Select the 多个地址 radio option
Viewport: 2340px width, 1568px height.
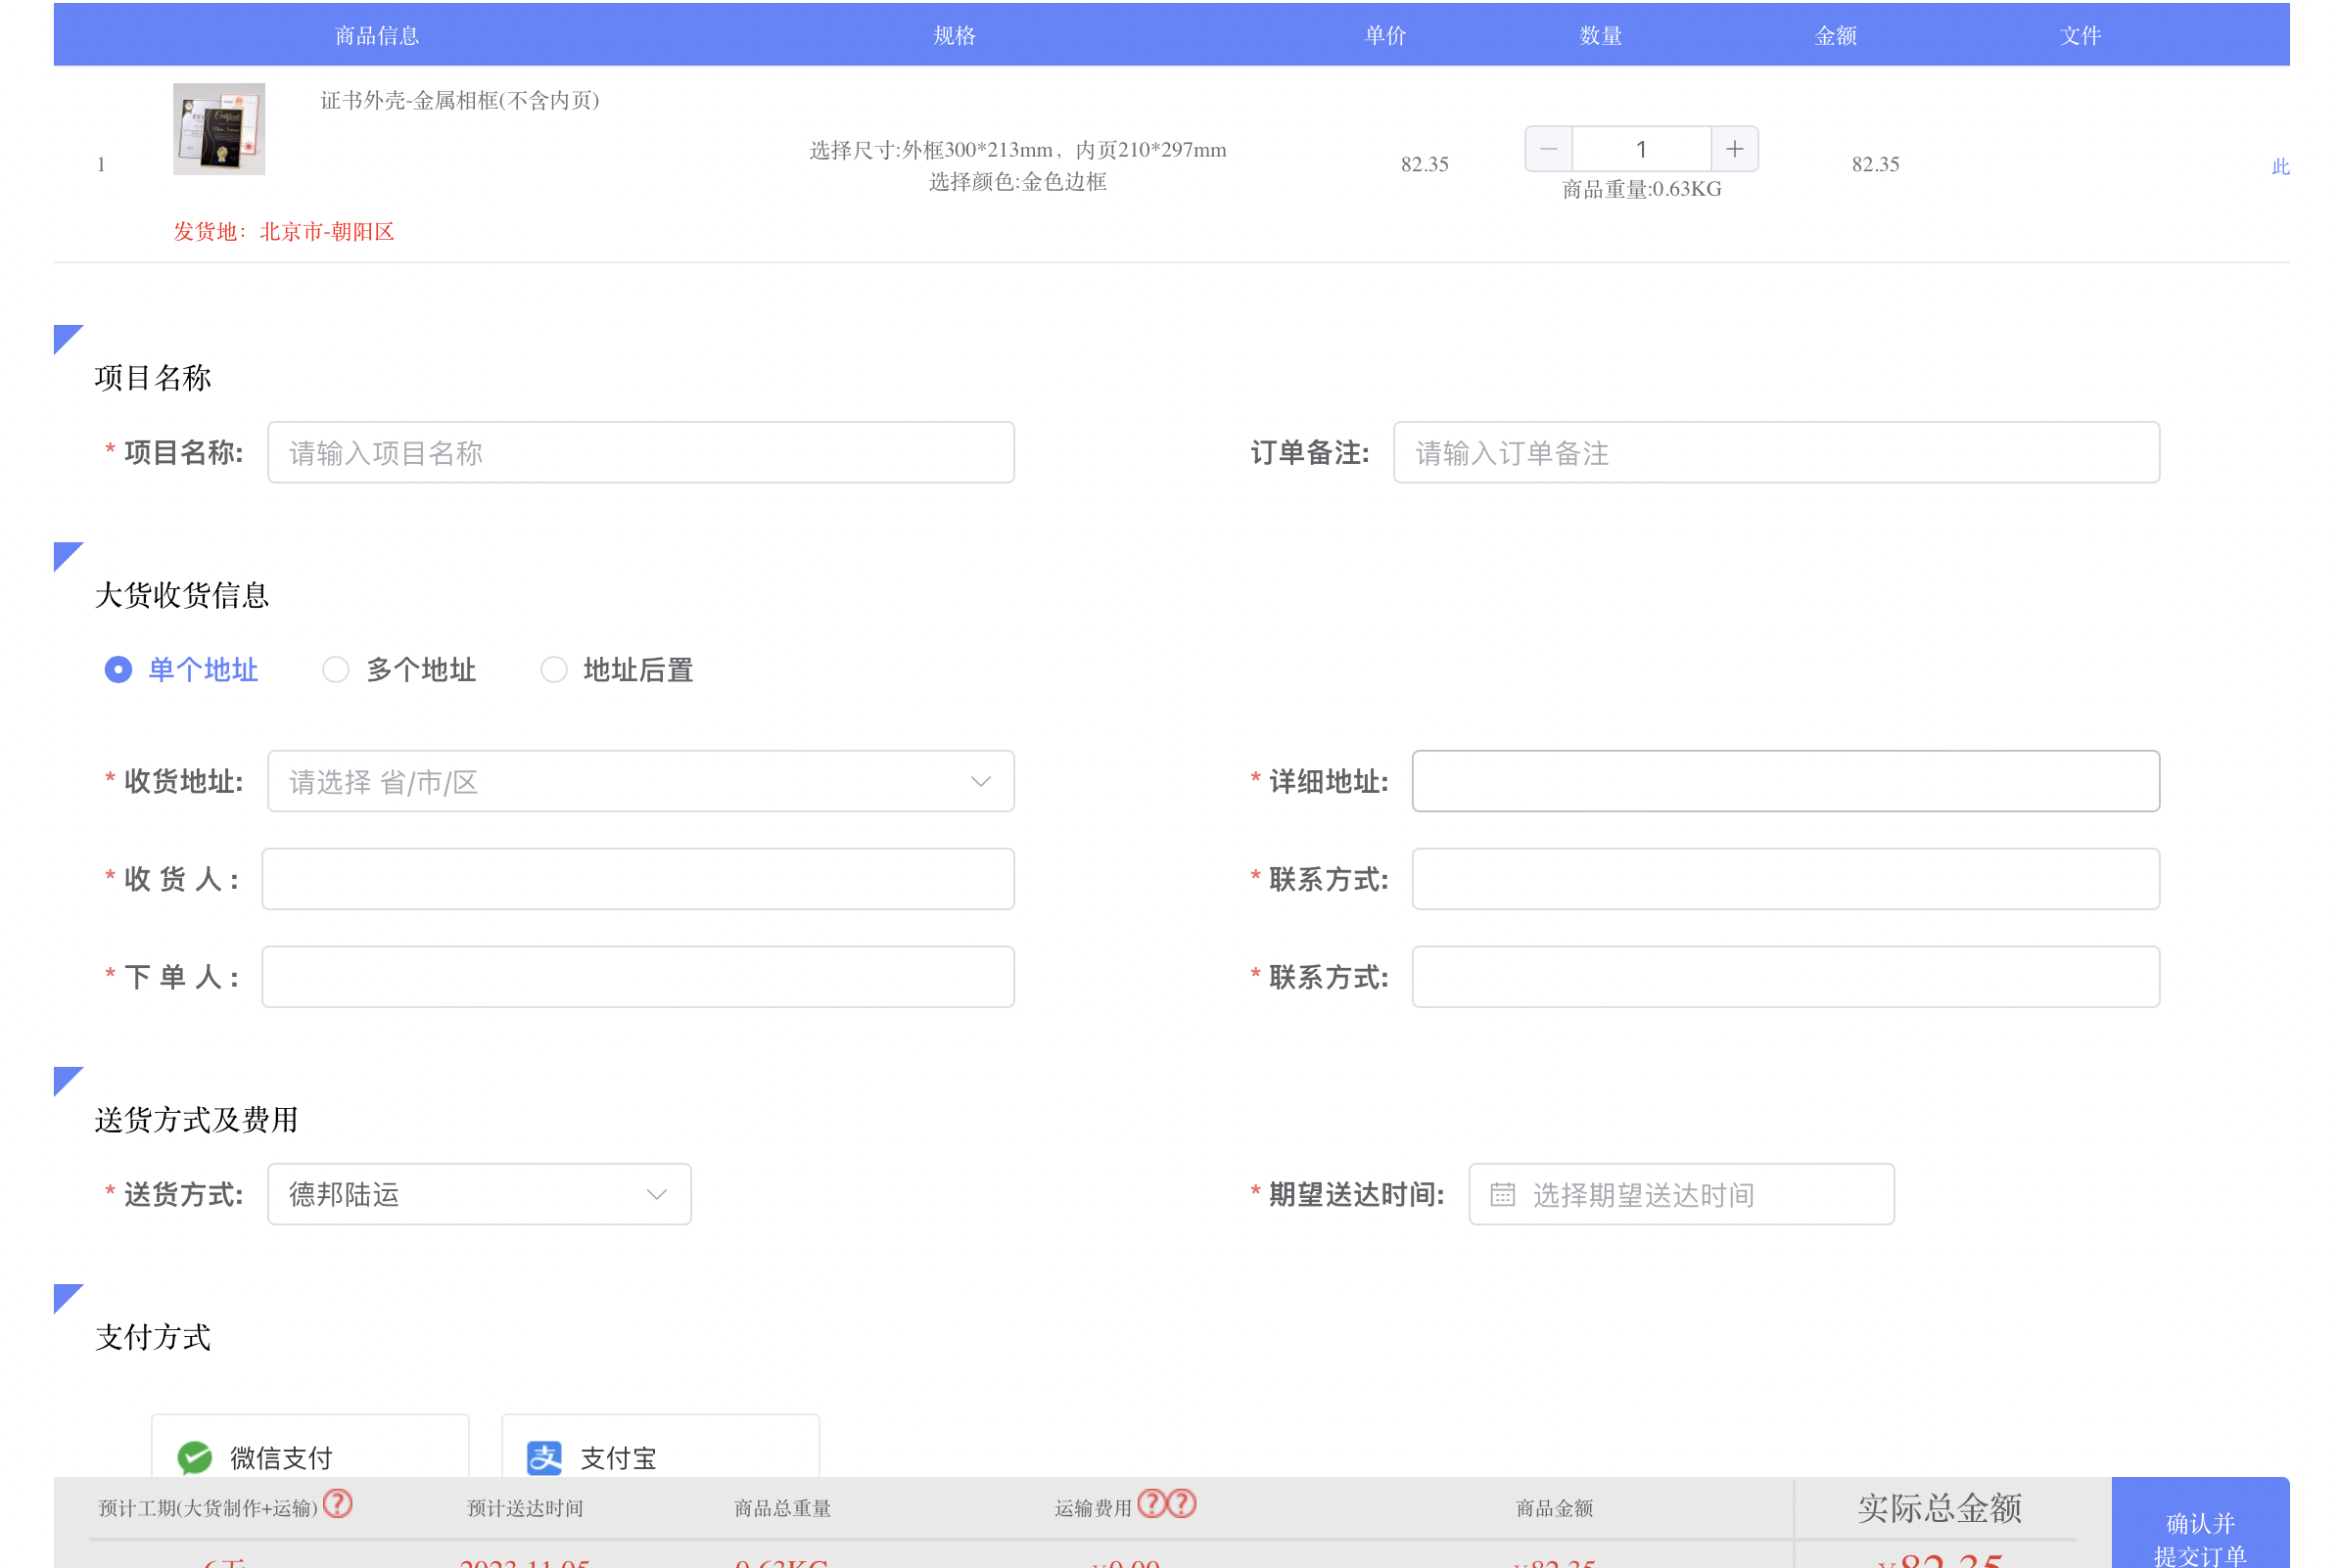399,669
